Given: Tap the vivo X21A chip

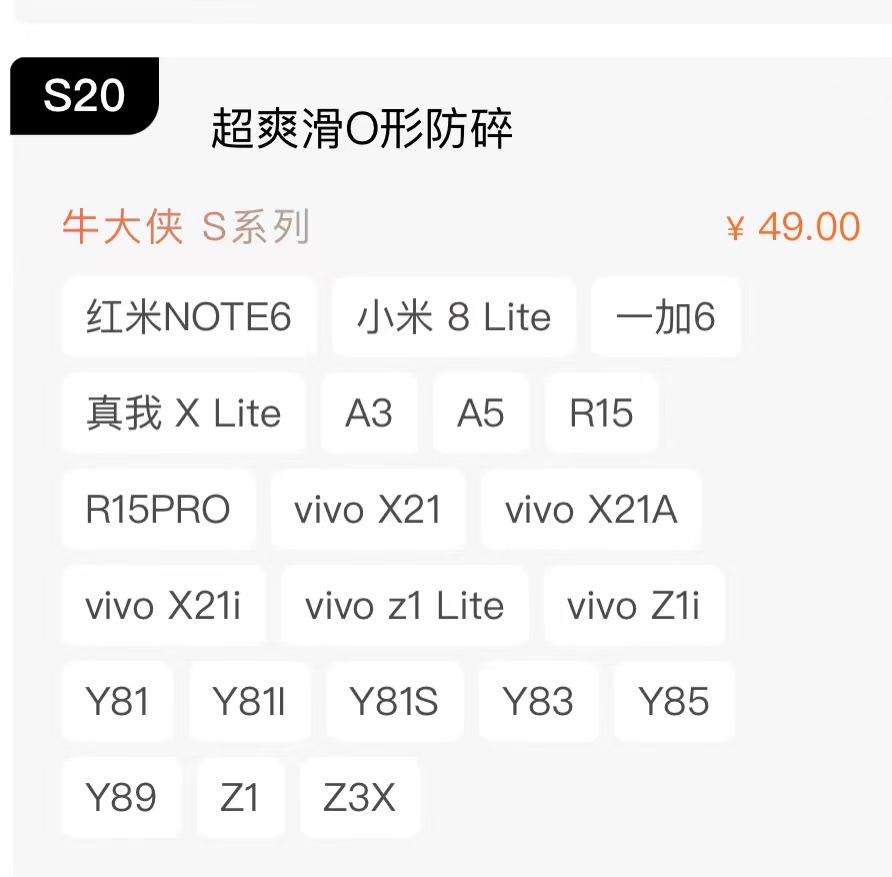Looking at the screenshot, I should 591,510.
